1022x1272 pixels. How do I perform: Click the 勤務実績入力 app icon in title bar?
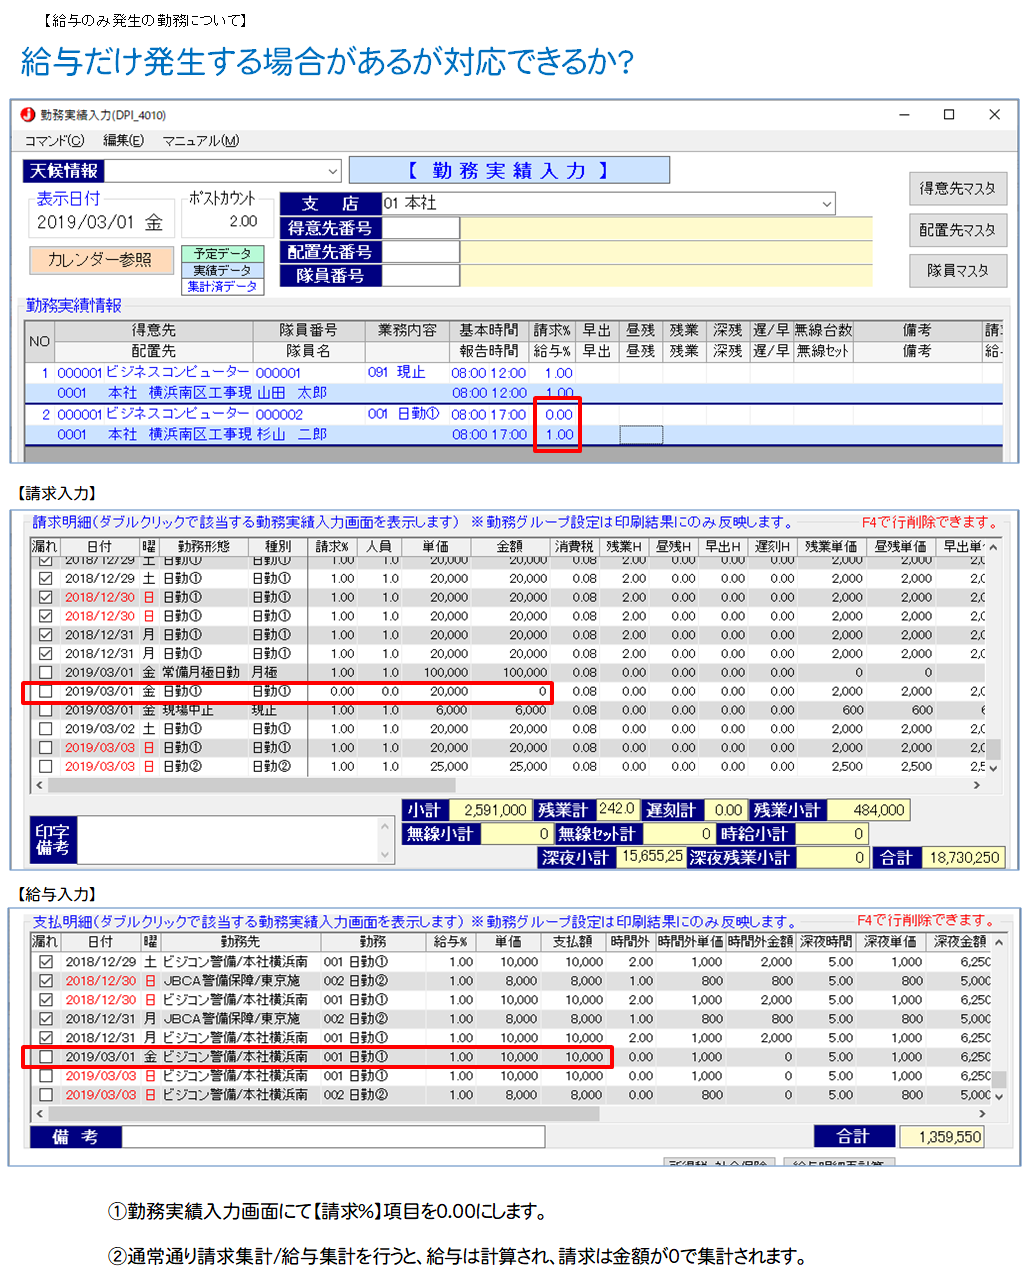point(28,115)
